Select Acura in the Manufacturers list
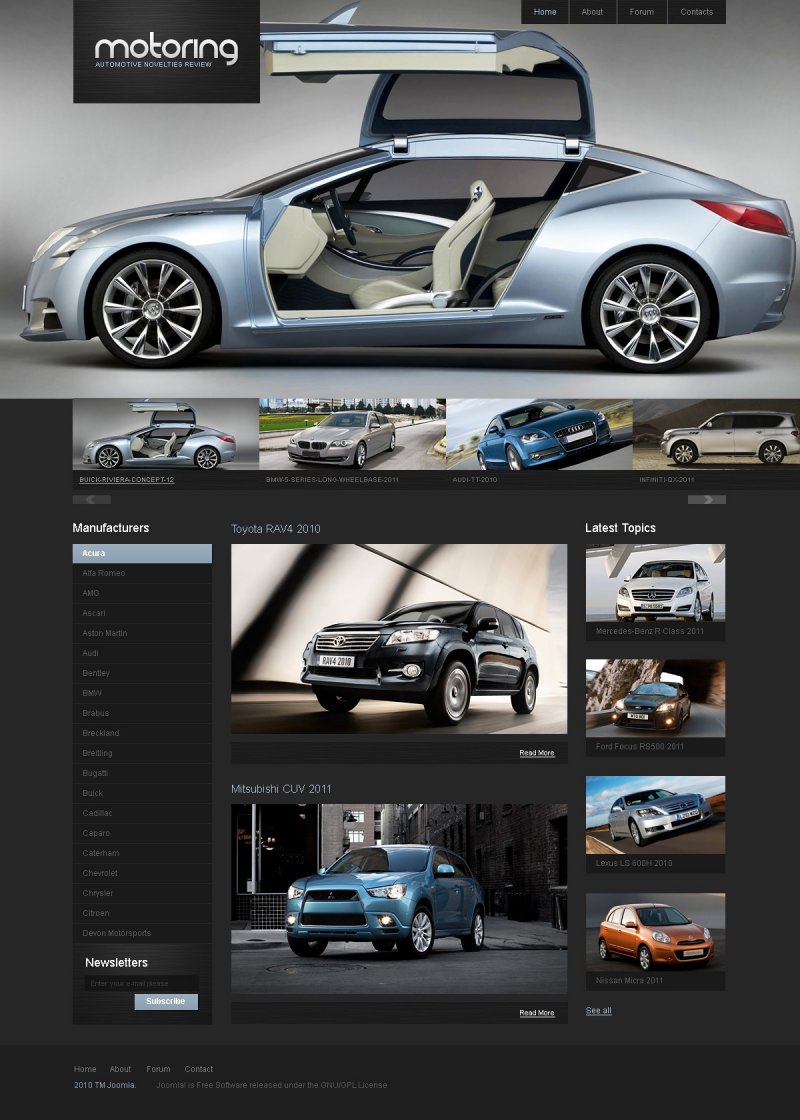The image size is (800, 1120). [142, 554]
